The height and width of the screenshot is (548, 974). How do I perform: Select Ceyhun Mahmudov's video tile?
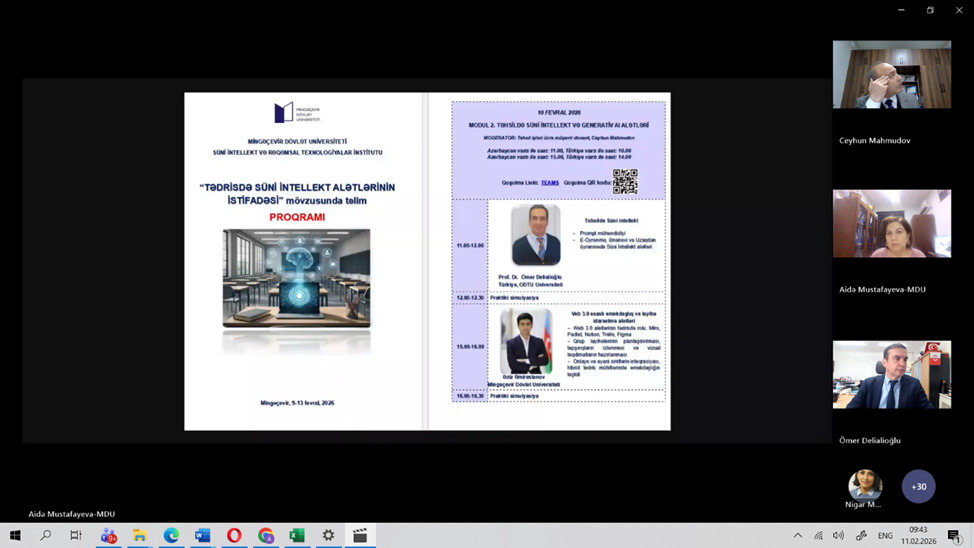(892, 75)
